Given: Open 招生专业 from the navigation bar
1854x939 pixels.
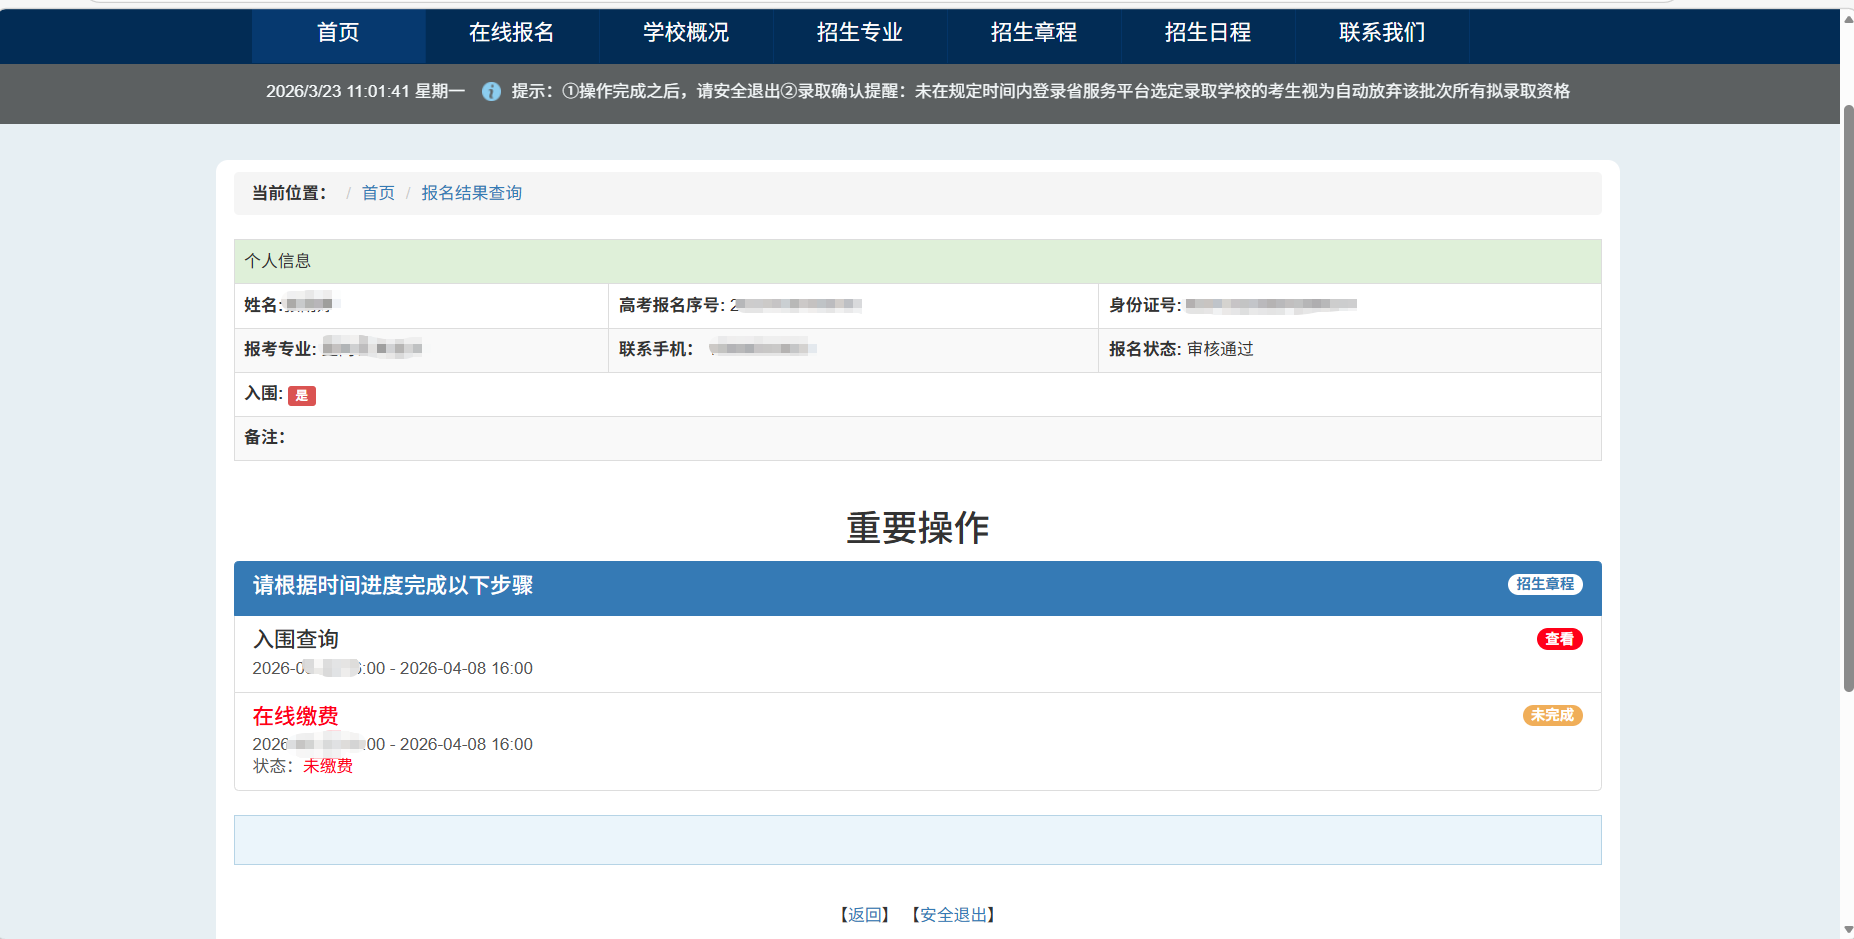Looking at the screenshot, I should (x=860, y=33).
